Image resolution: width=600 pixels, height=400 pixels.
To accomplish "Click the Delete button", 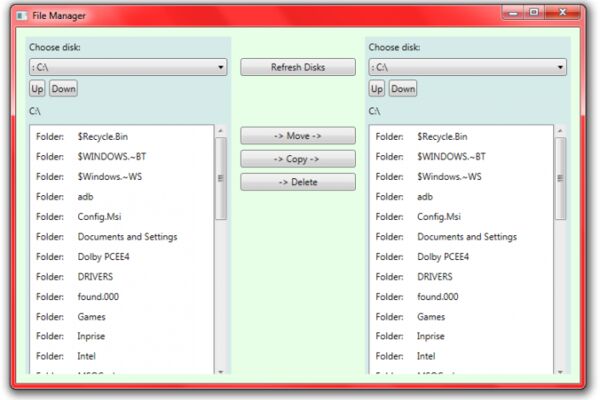I will coord(298,182).
